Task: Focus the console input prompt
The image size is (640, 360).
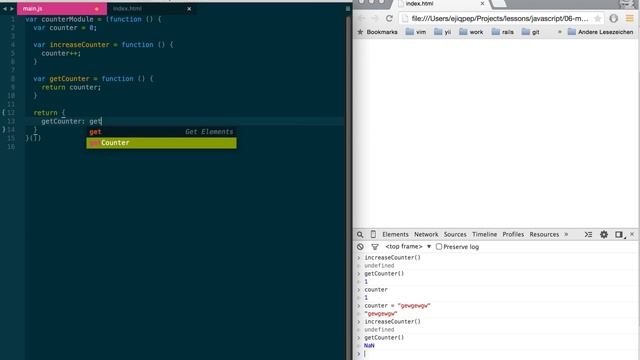Action: [x=498, y=354]
